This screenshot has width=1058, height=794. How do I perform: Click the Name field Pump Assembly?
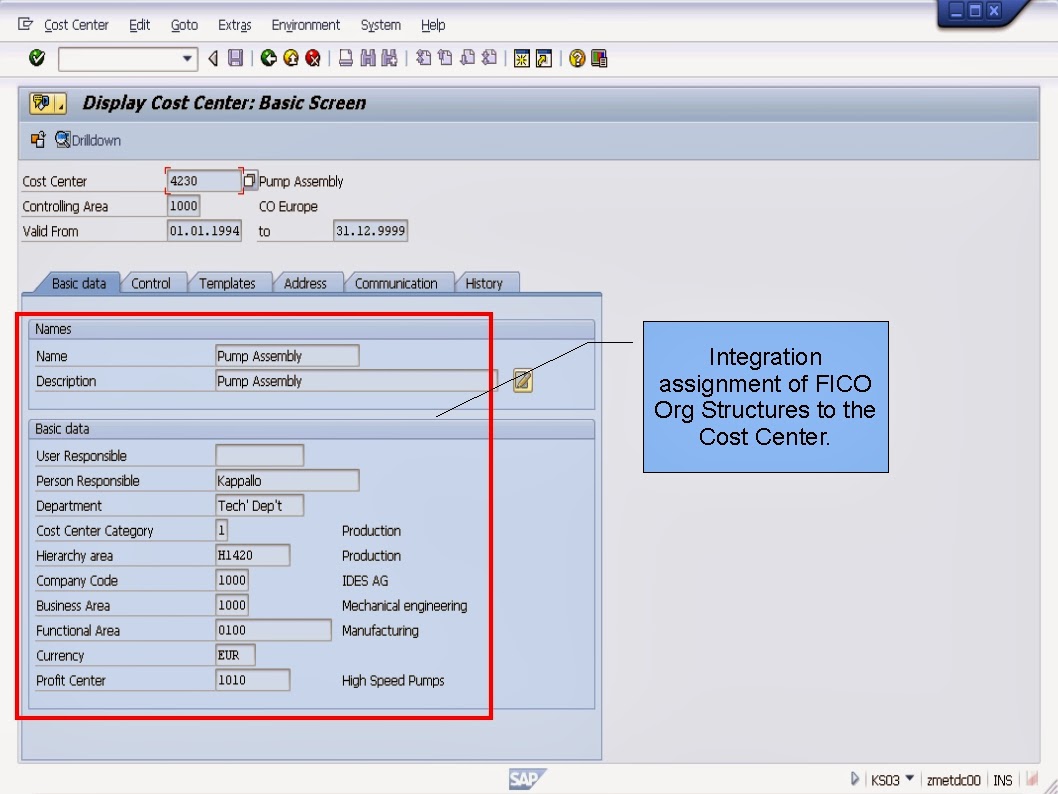287,356
